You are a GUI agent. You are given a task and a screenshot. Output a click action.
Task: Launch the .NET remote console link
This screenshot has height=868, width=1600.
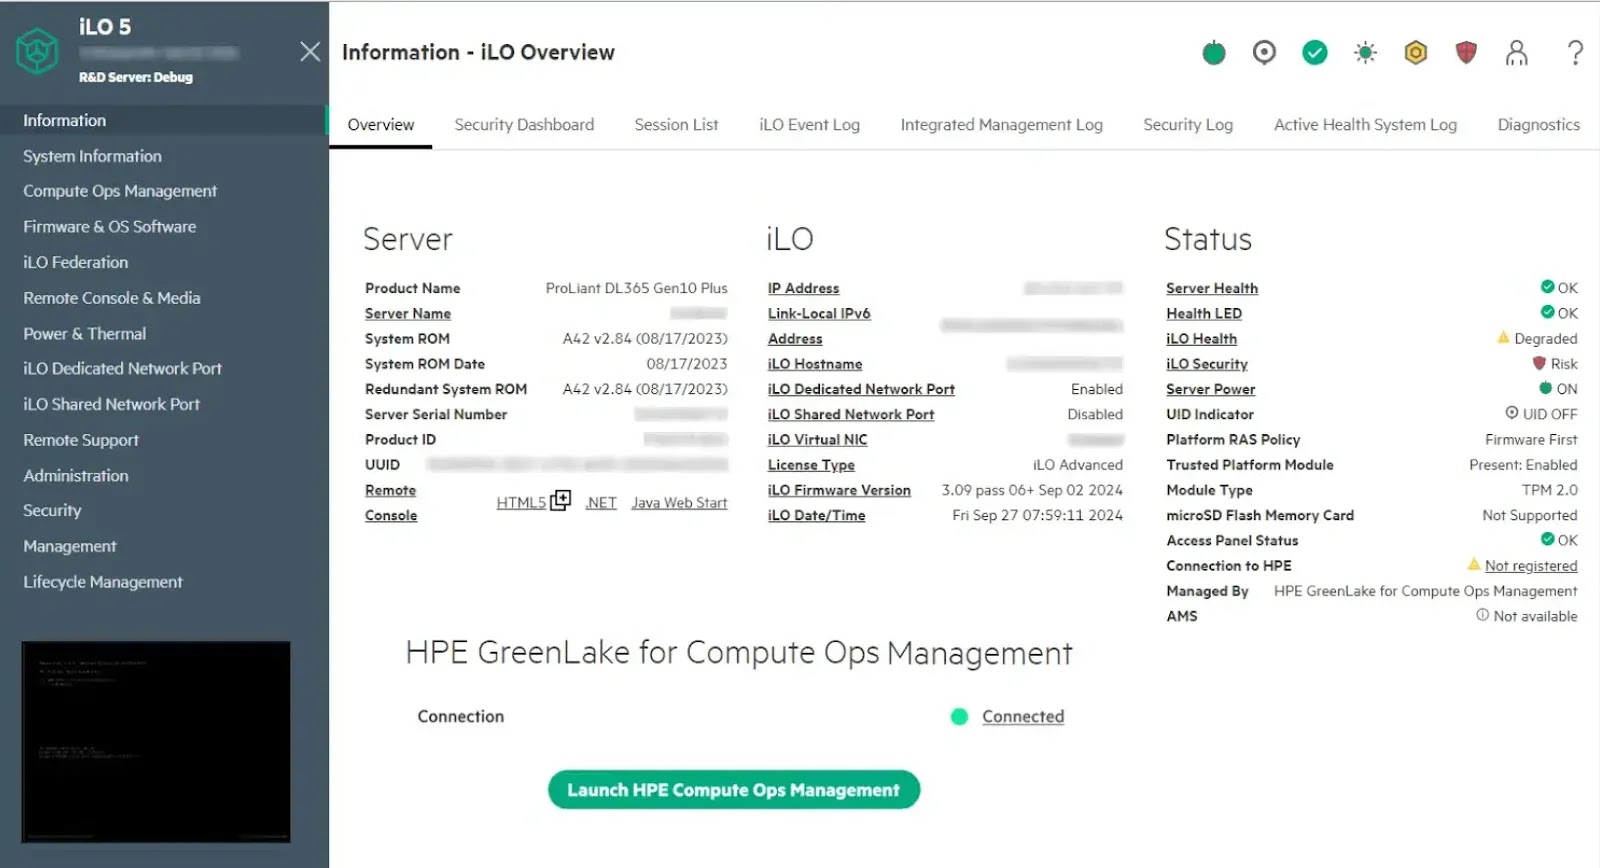pyautogui.click(x=601, y=503)
